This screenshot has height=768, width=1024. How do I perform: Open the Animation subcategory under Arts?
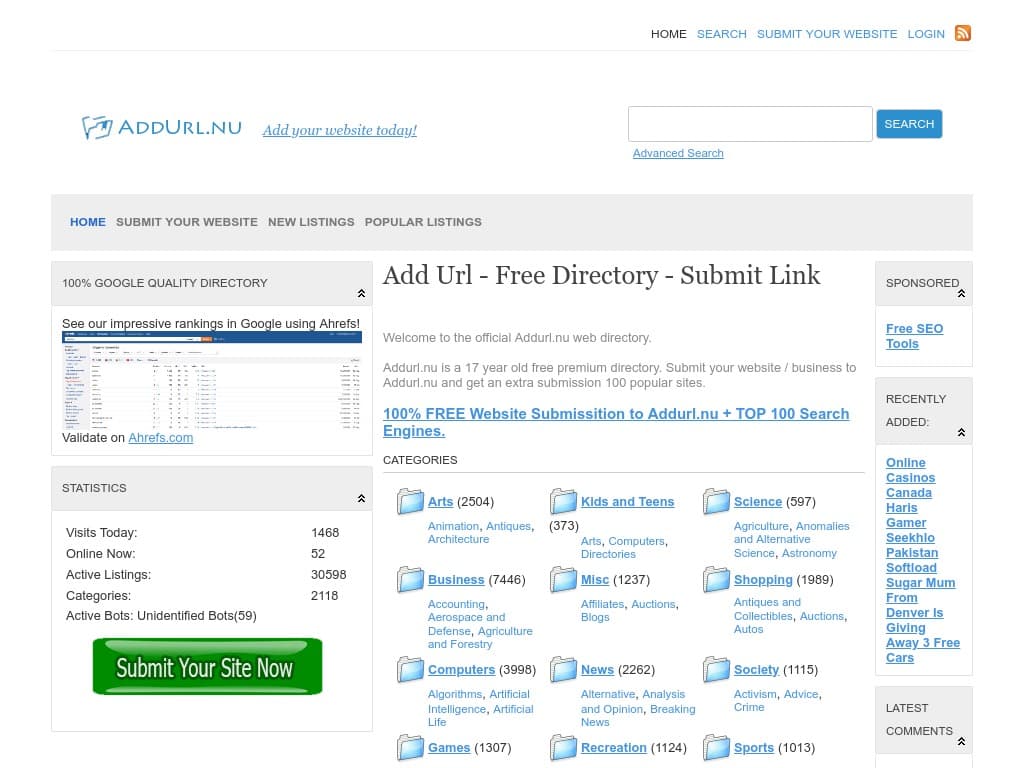453,526
